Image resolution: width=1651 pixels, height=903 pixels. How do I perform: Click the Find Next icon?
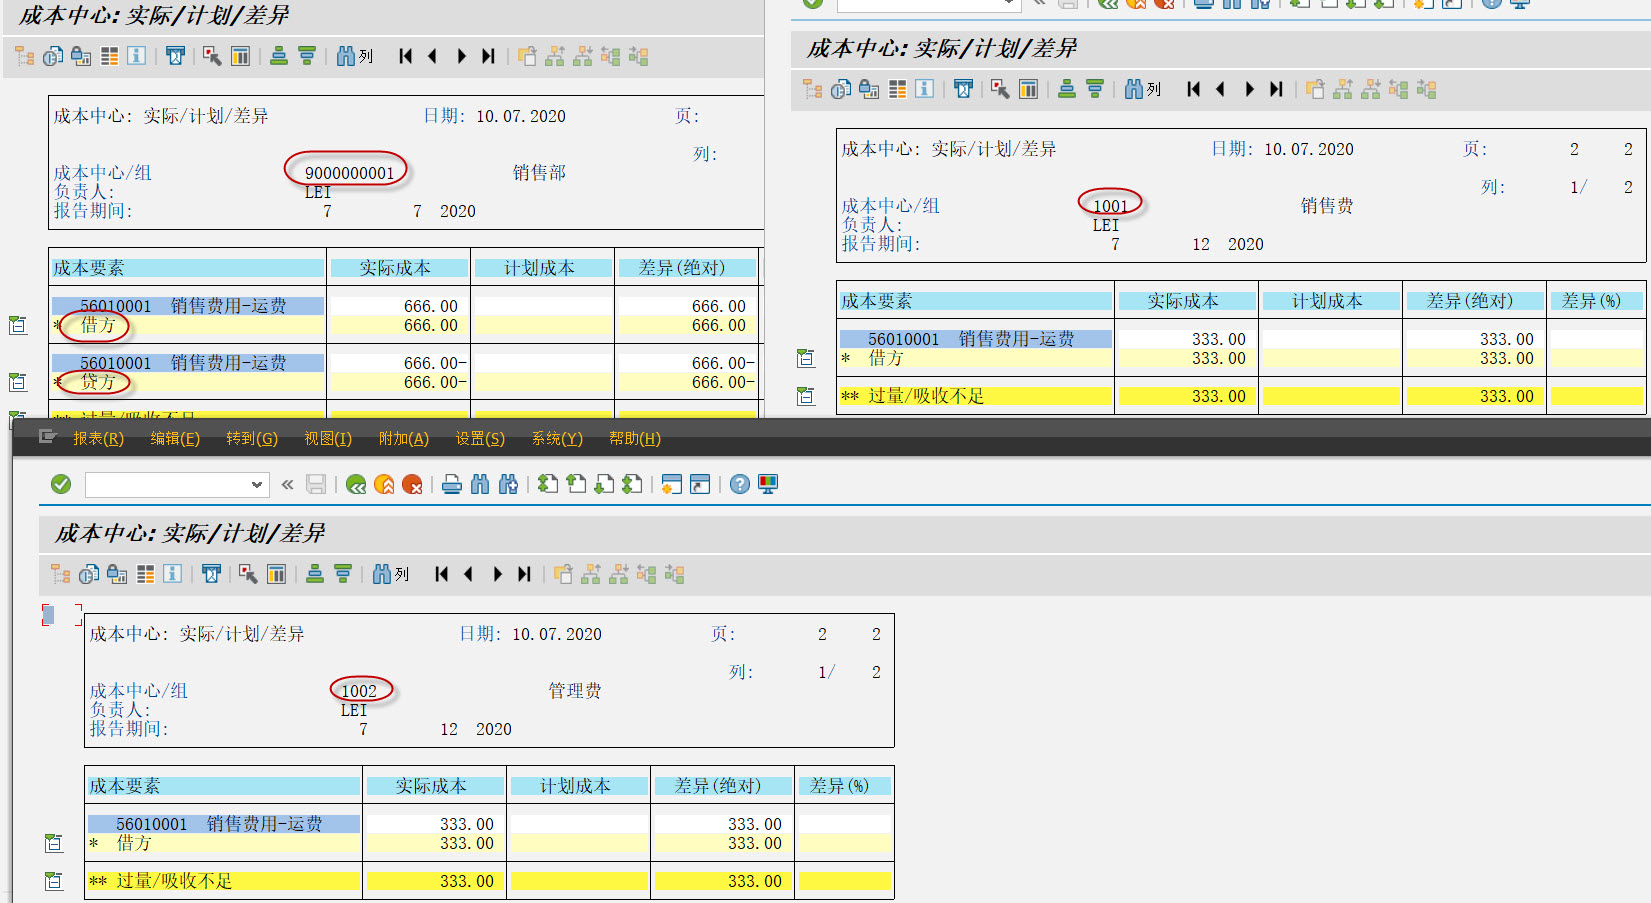[x=508, y=484]
